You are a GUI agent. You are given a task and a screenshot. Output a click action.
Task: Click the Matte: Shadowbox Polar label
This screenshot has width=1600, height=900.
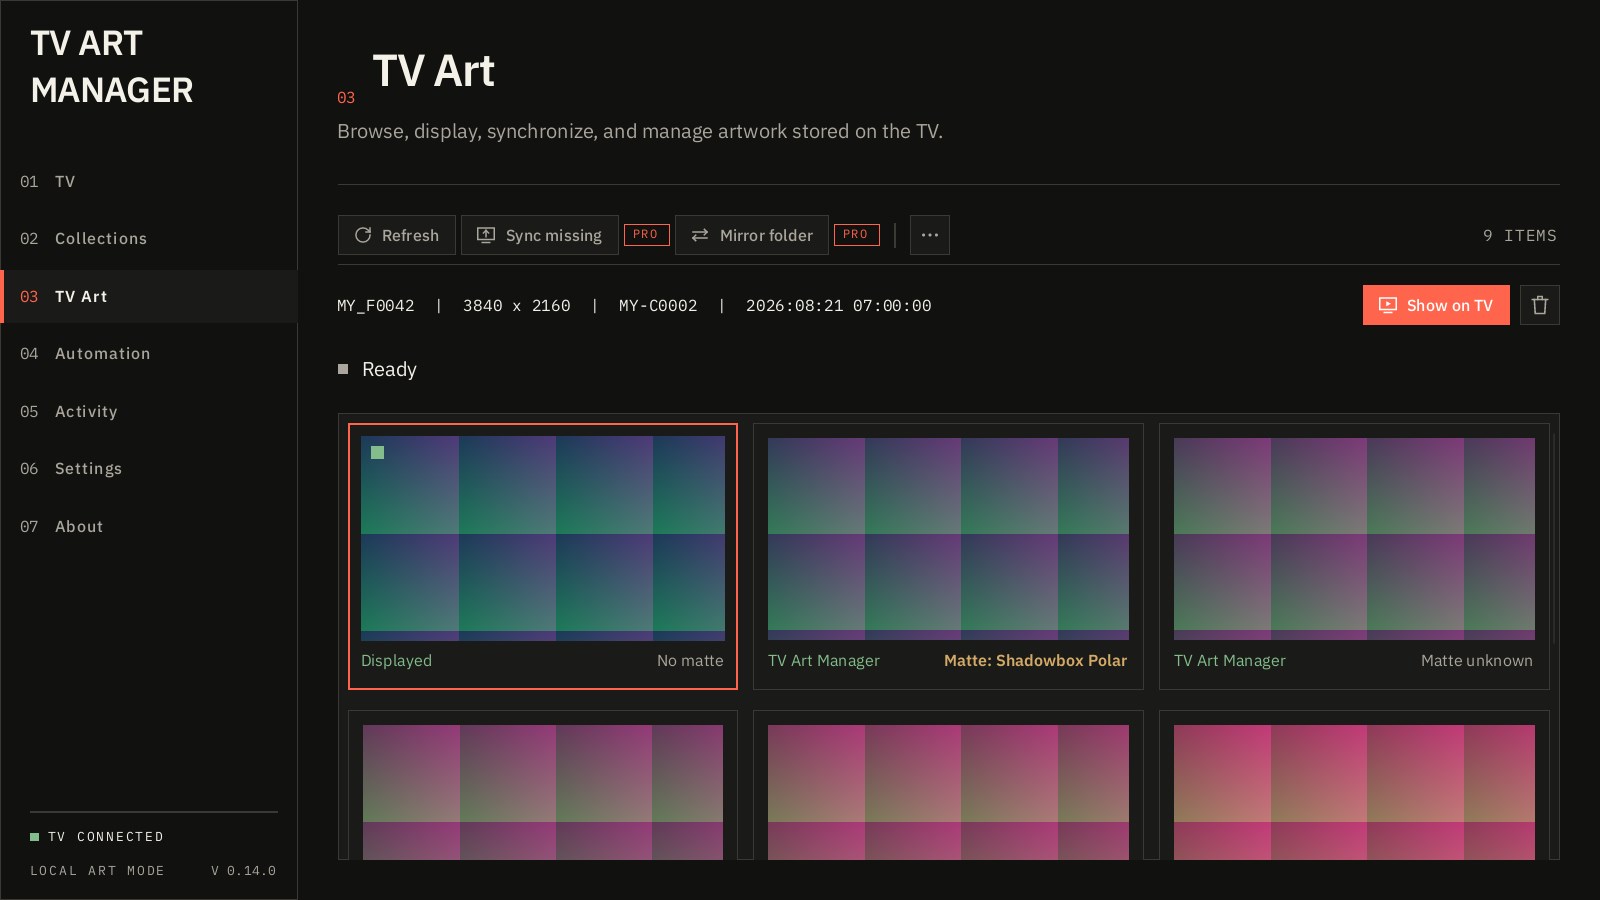coord(1035,661)
